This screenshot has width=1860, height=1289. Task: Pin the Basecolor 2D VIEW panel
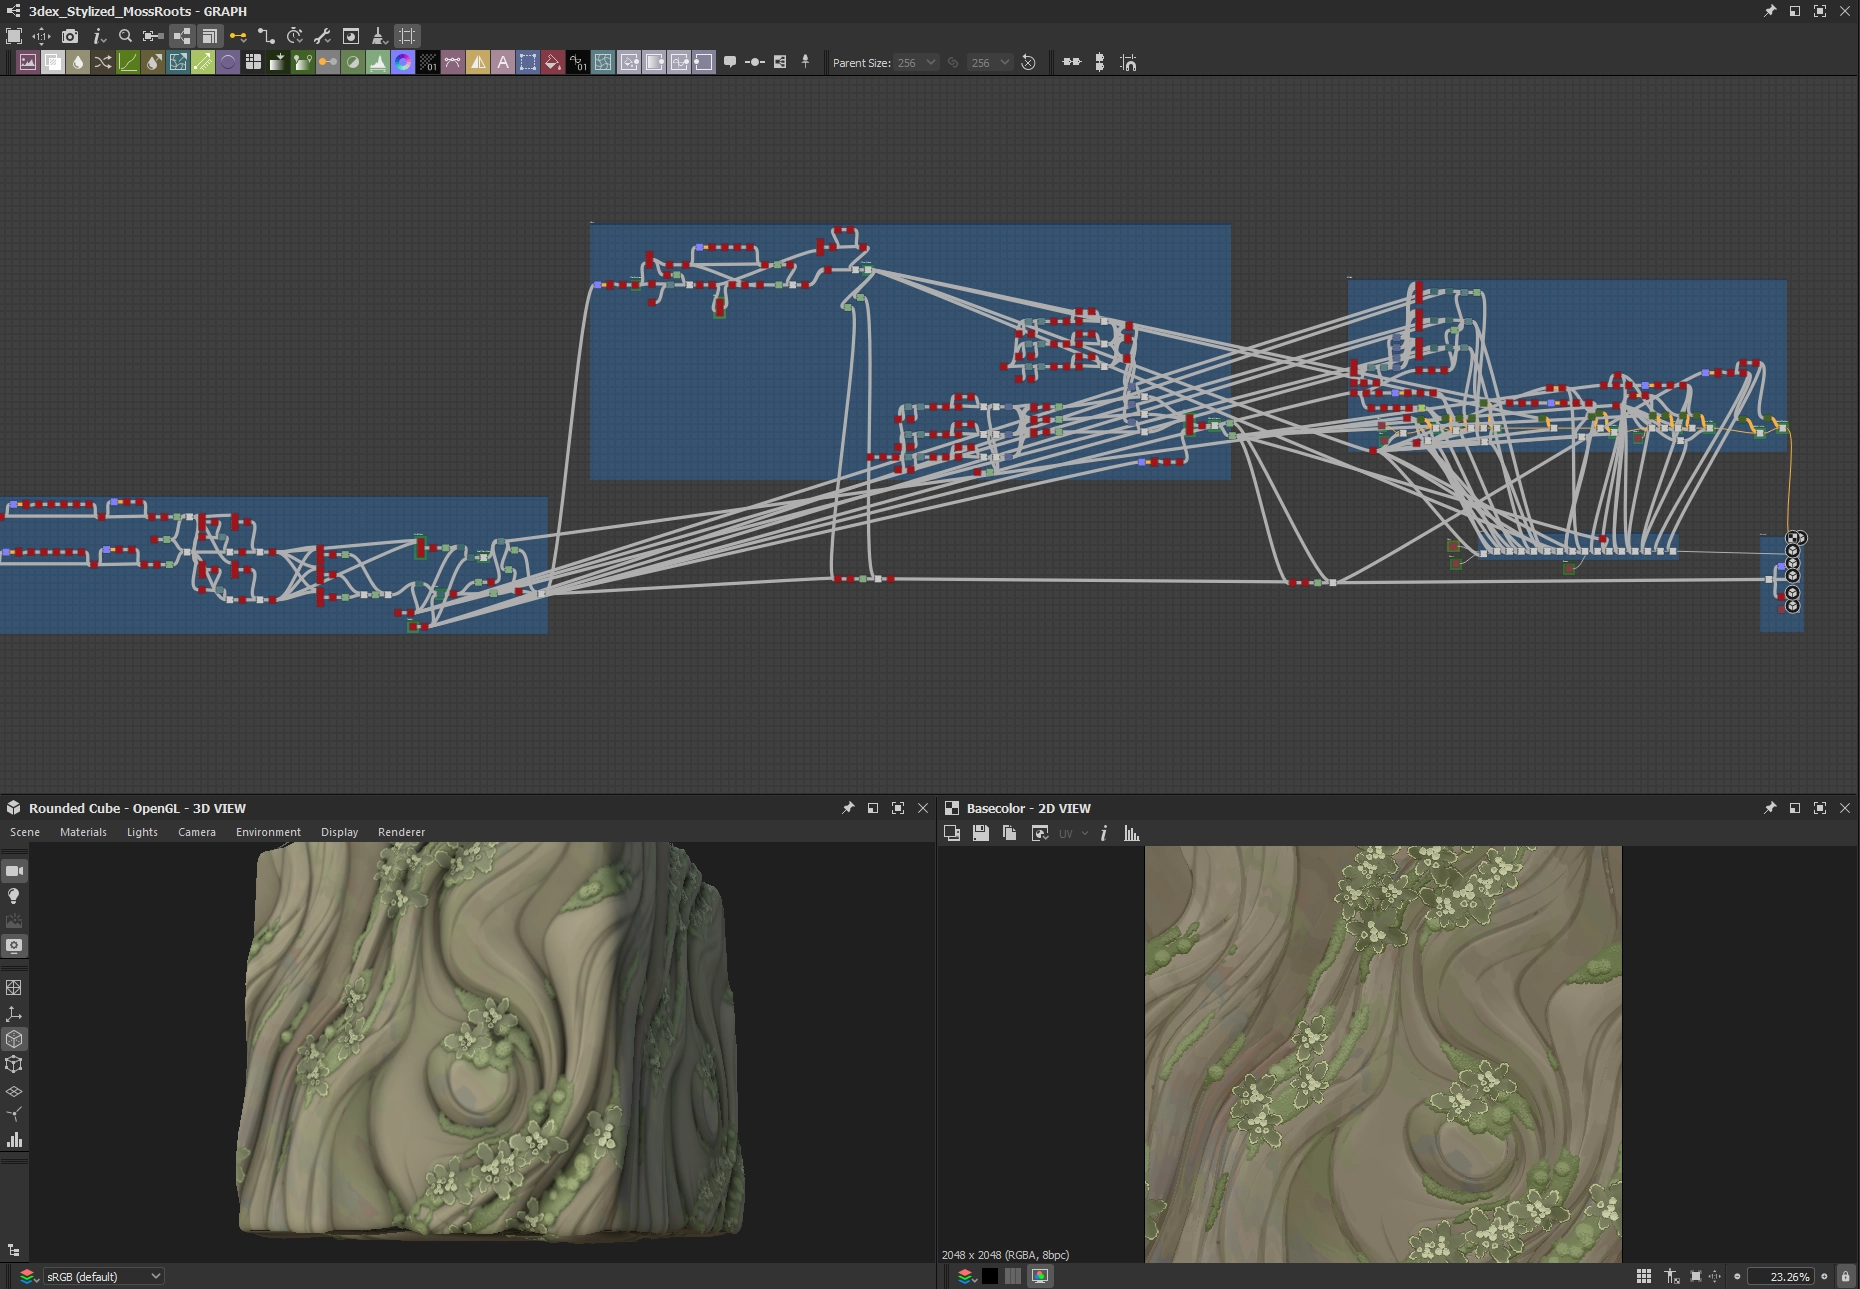click(1770, 808)
